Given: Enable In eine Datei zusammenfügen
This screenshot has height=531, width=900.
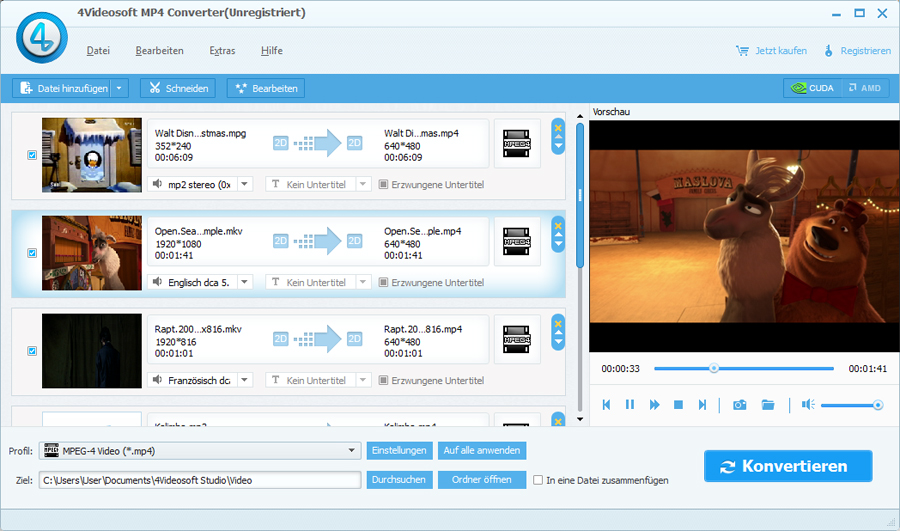Looking at the screenshot, I should (x=539, y=480).
